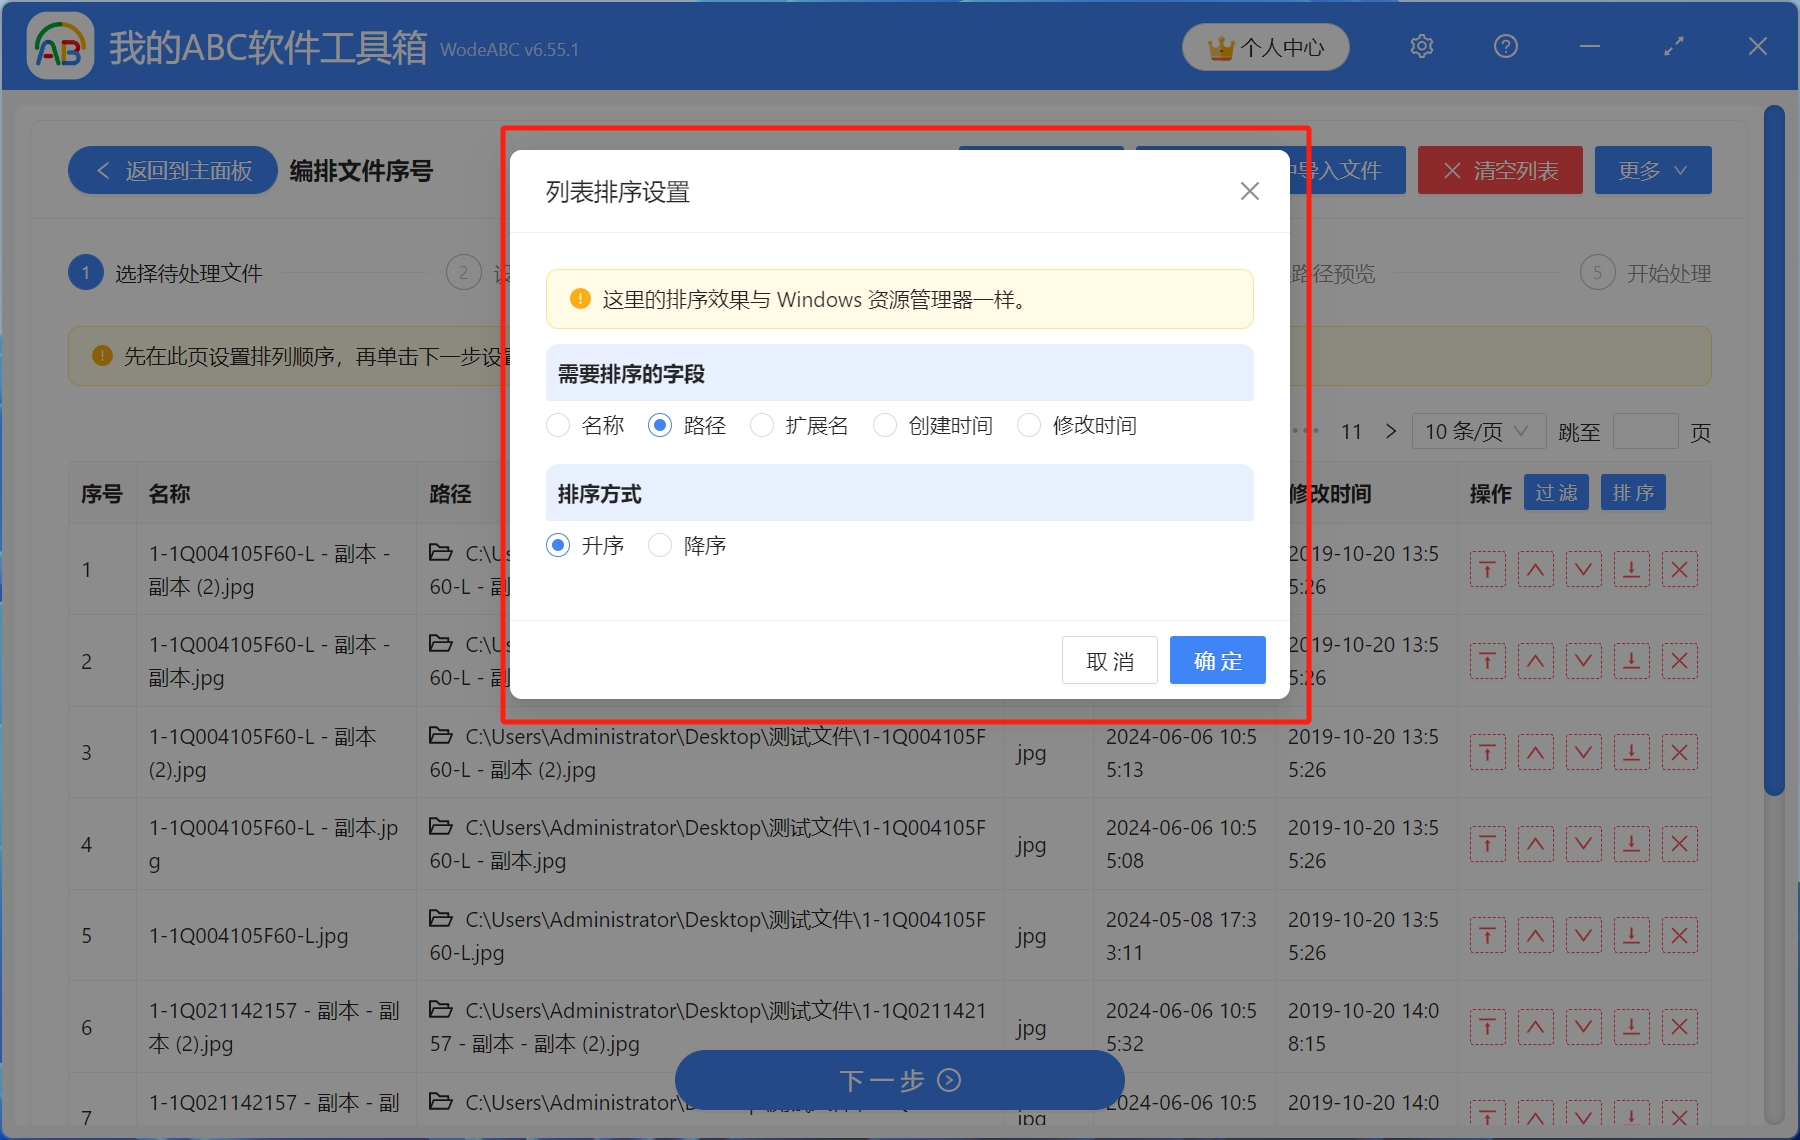Move row 3 file down one position
1800x1140 pixels.
pos(1583,752)
